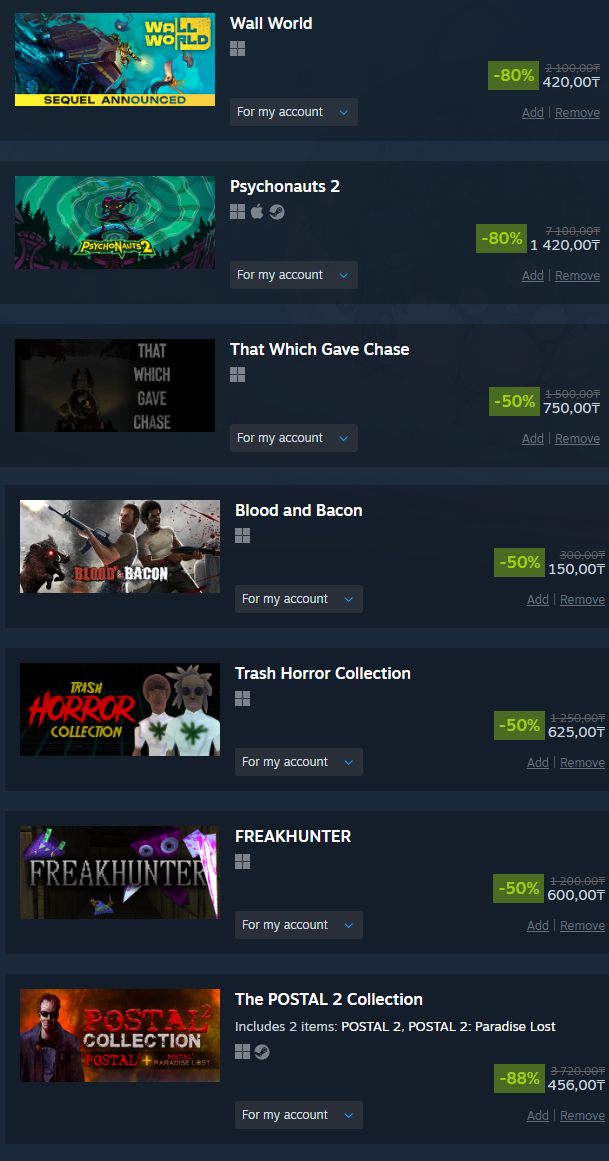Remove FREAKHUNTER from the cart
The width and height of the screenshot is (609, 1161).
pyautogui.click(x=582, y=926)
